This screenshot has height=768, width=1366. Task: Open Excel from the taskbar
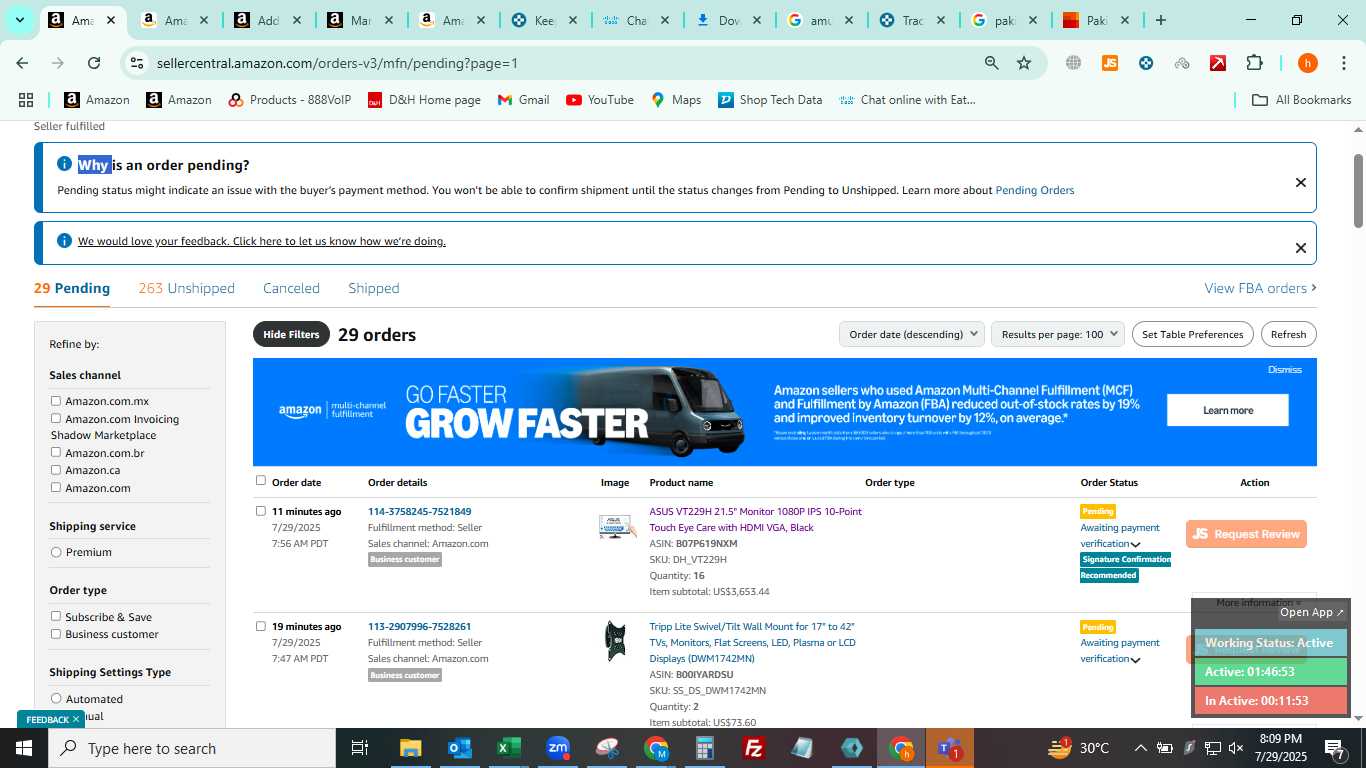click(508, 748)
